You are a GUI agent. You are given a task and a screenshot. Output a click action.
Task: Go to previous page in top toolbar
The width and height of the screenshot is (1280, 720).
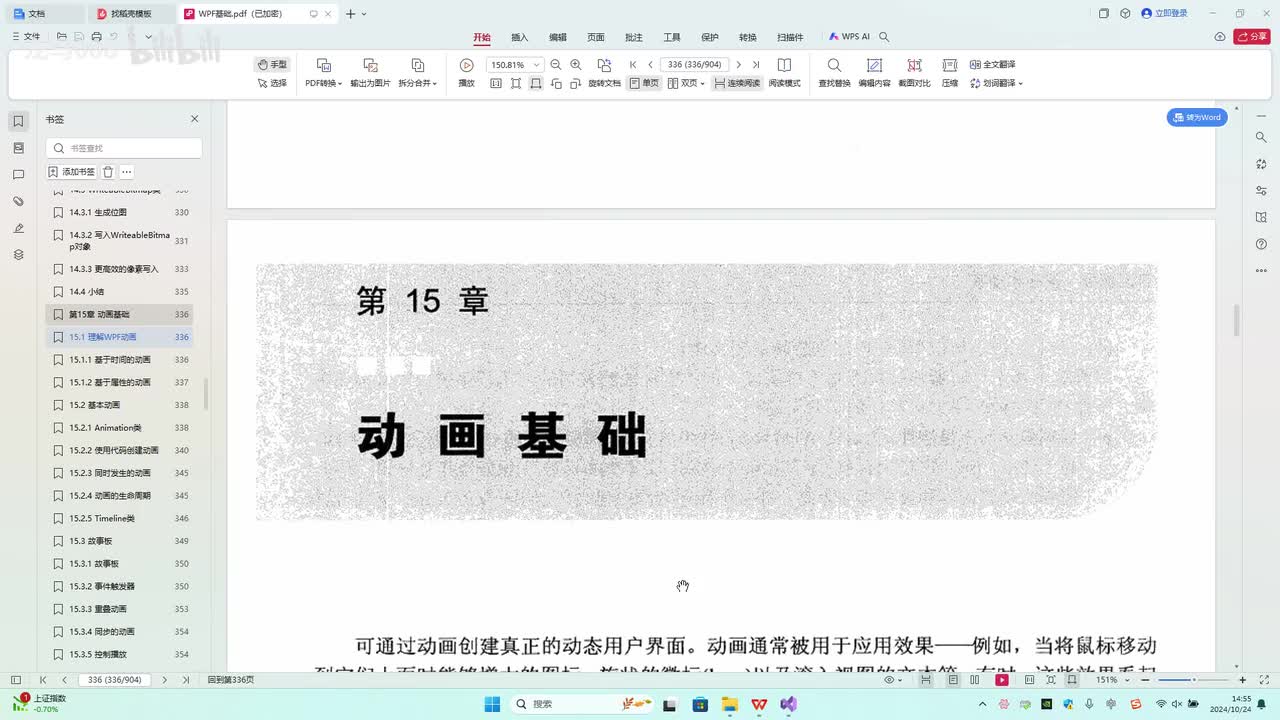tap(650, 64)
